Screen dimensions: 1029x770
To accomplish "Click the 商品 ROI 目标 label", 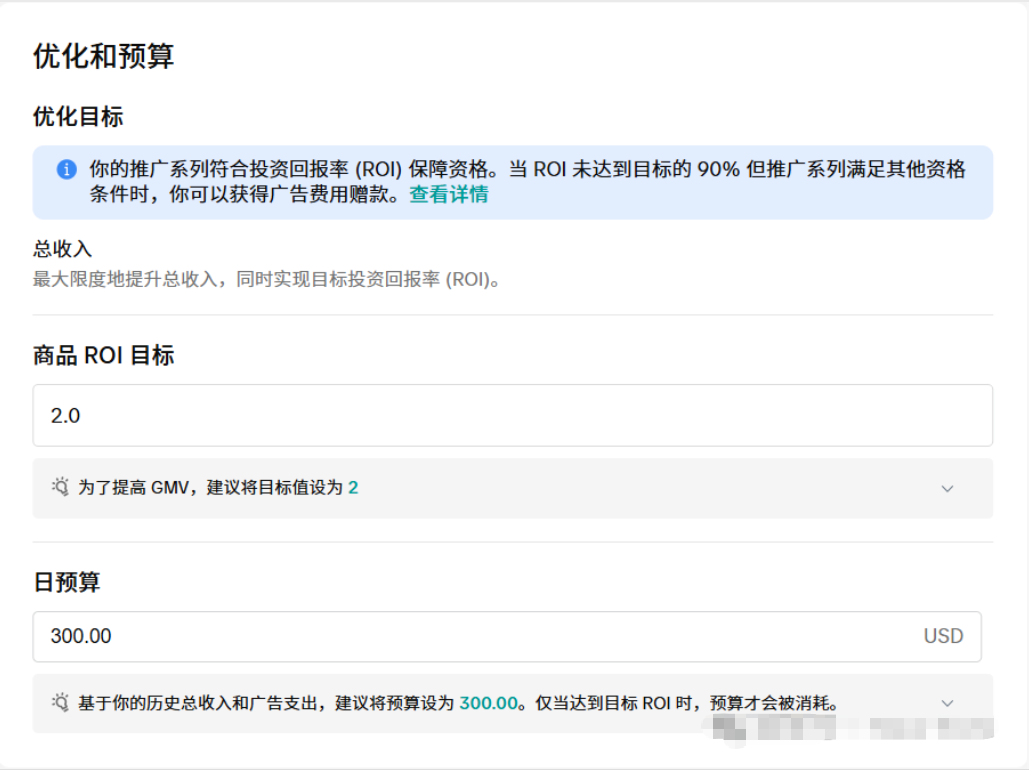I will (104, 355).
